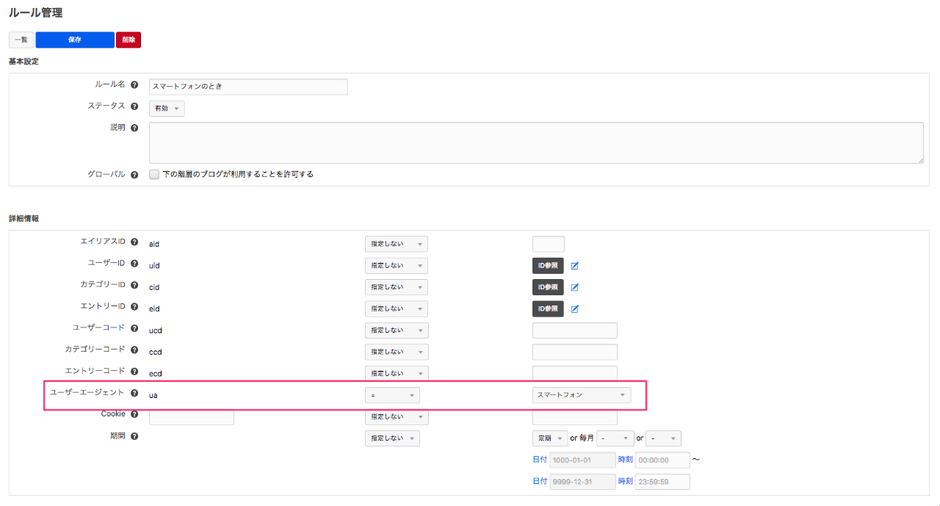Click the edit icon in the ユーザーID row
The height and width of the screenshot is (506, 940).
coord(575,266)
